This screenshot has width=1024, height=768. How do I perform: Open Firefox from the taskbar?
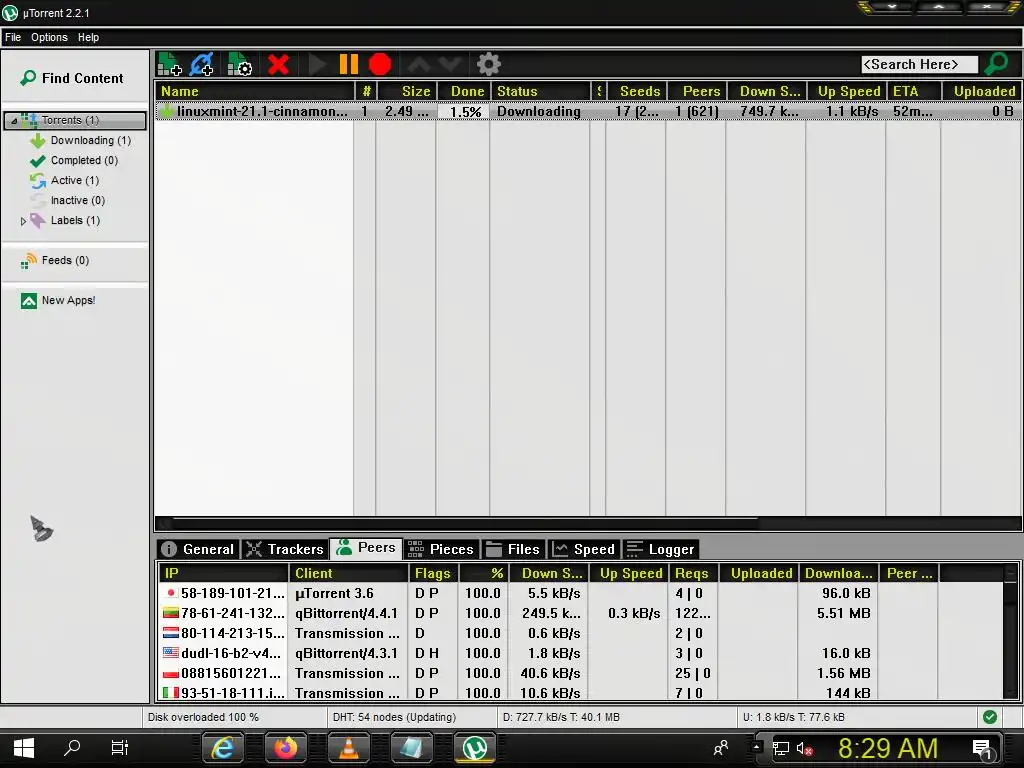click(285, 748)
